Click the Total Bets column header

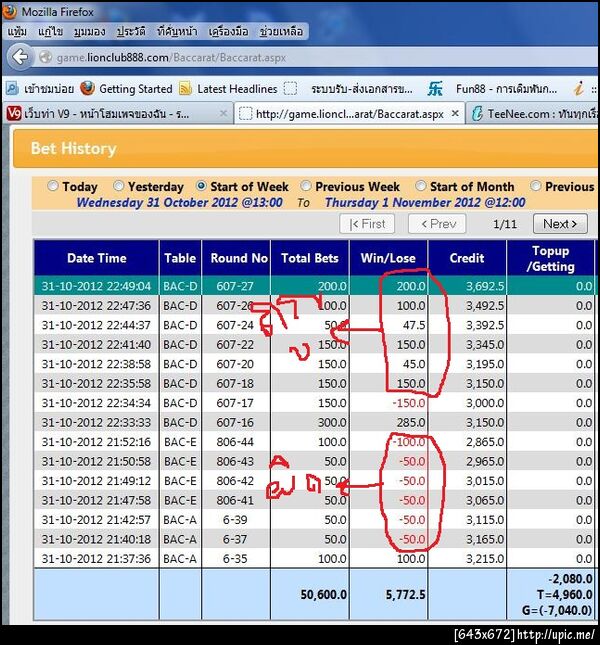pos(310,258)
